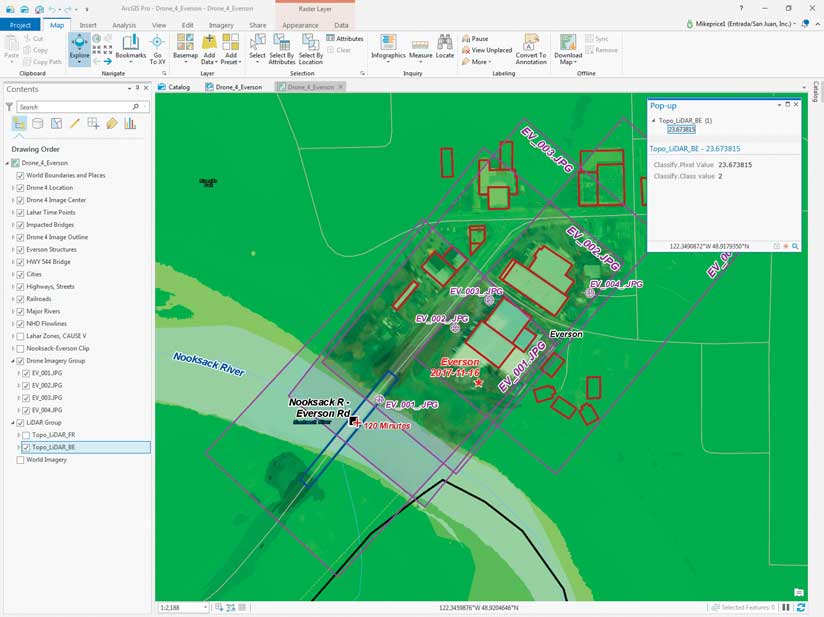824x617 pixels.
Task: Enable Lahar Zones, CAUSE V layer
Action: [20, 336]
